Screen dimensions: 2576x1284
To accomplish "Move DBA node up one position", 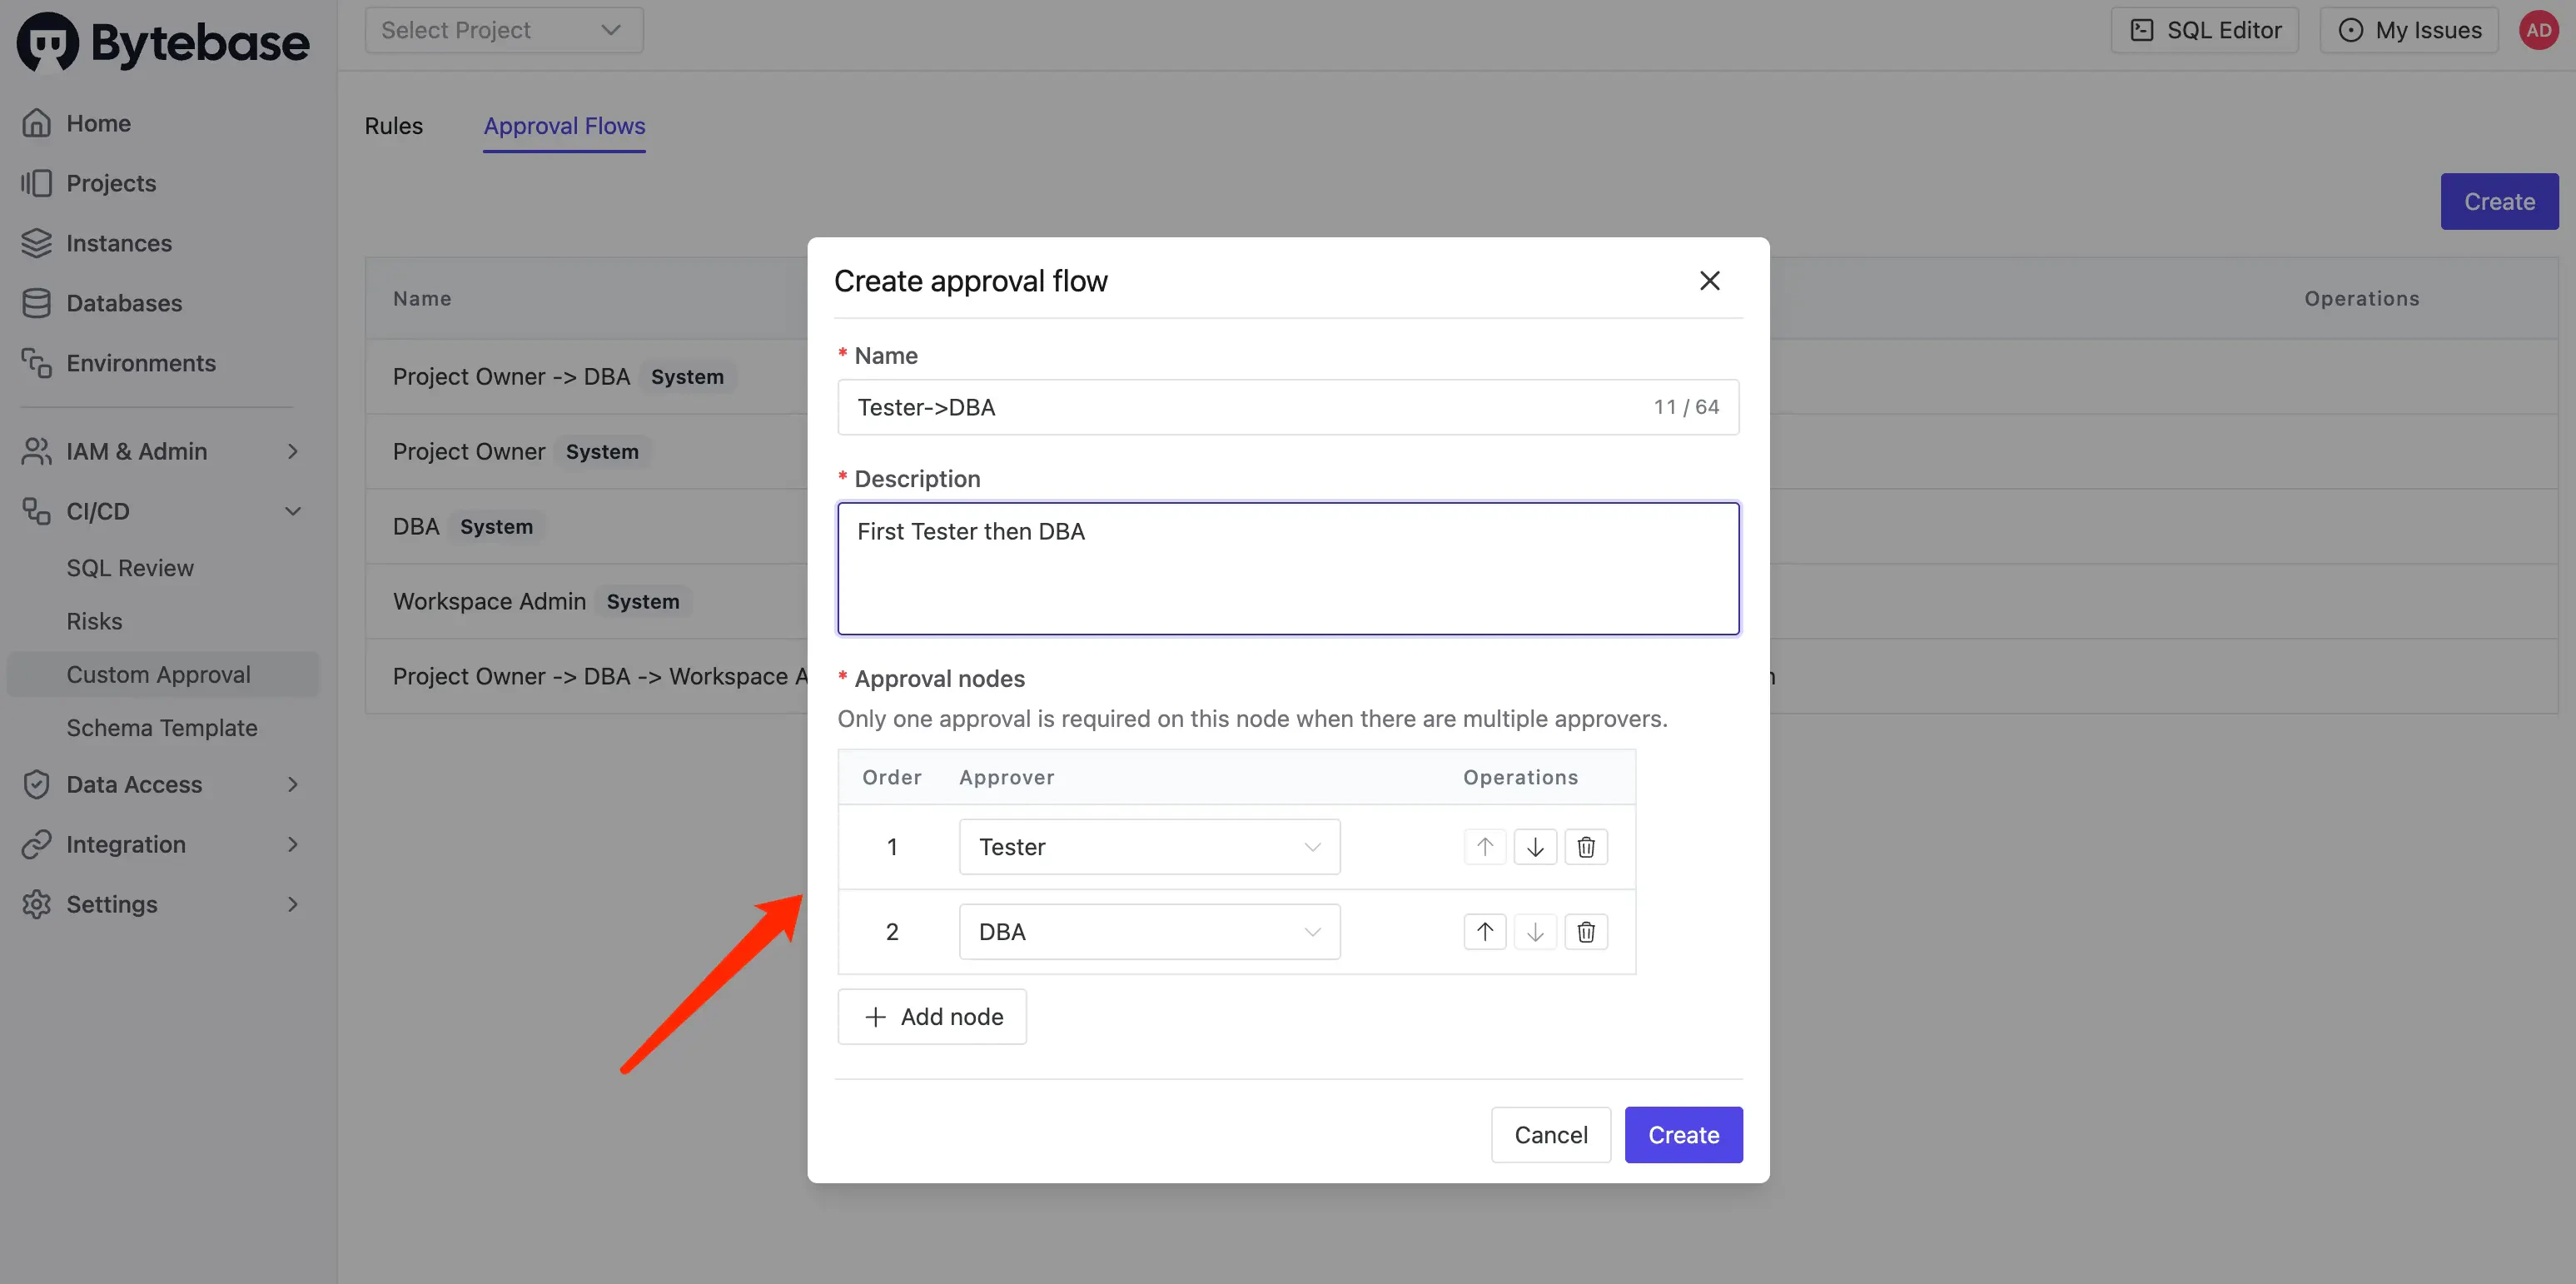I will click(x=1484, y=932).
